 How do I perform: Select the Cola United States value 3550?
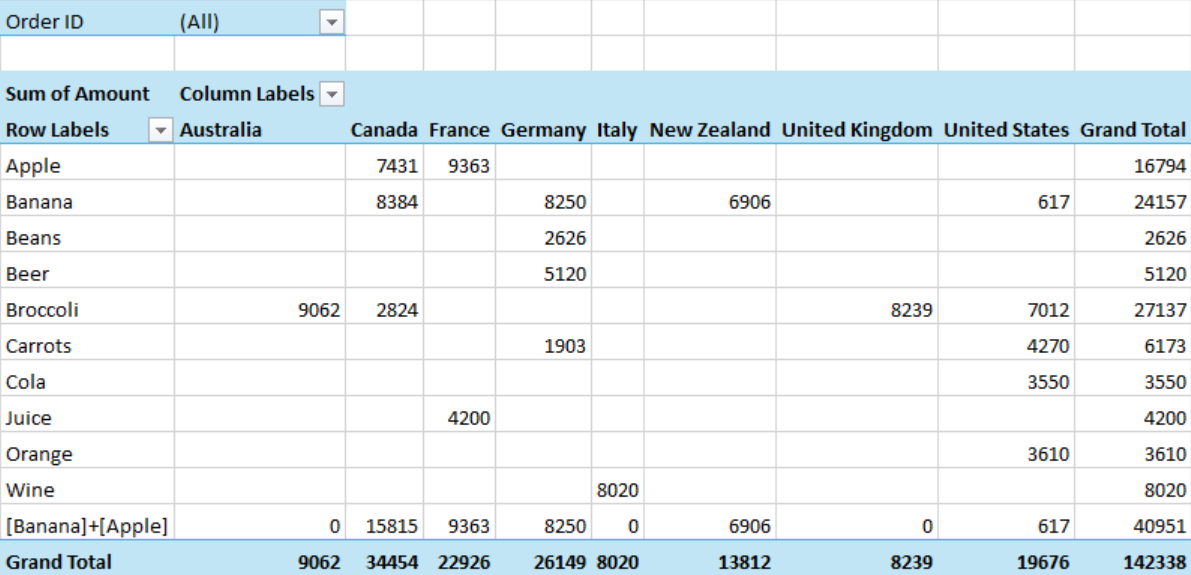(1048, 382)
